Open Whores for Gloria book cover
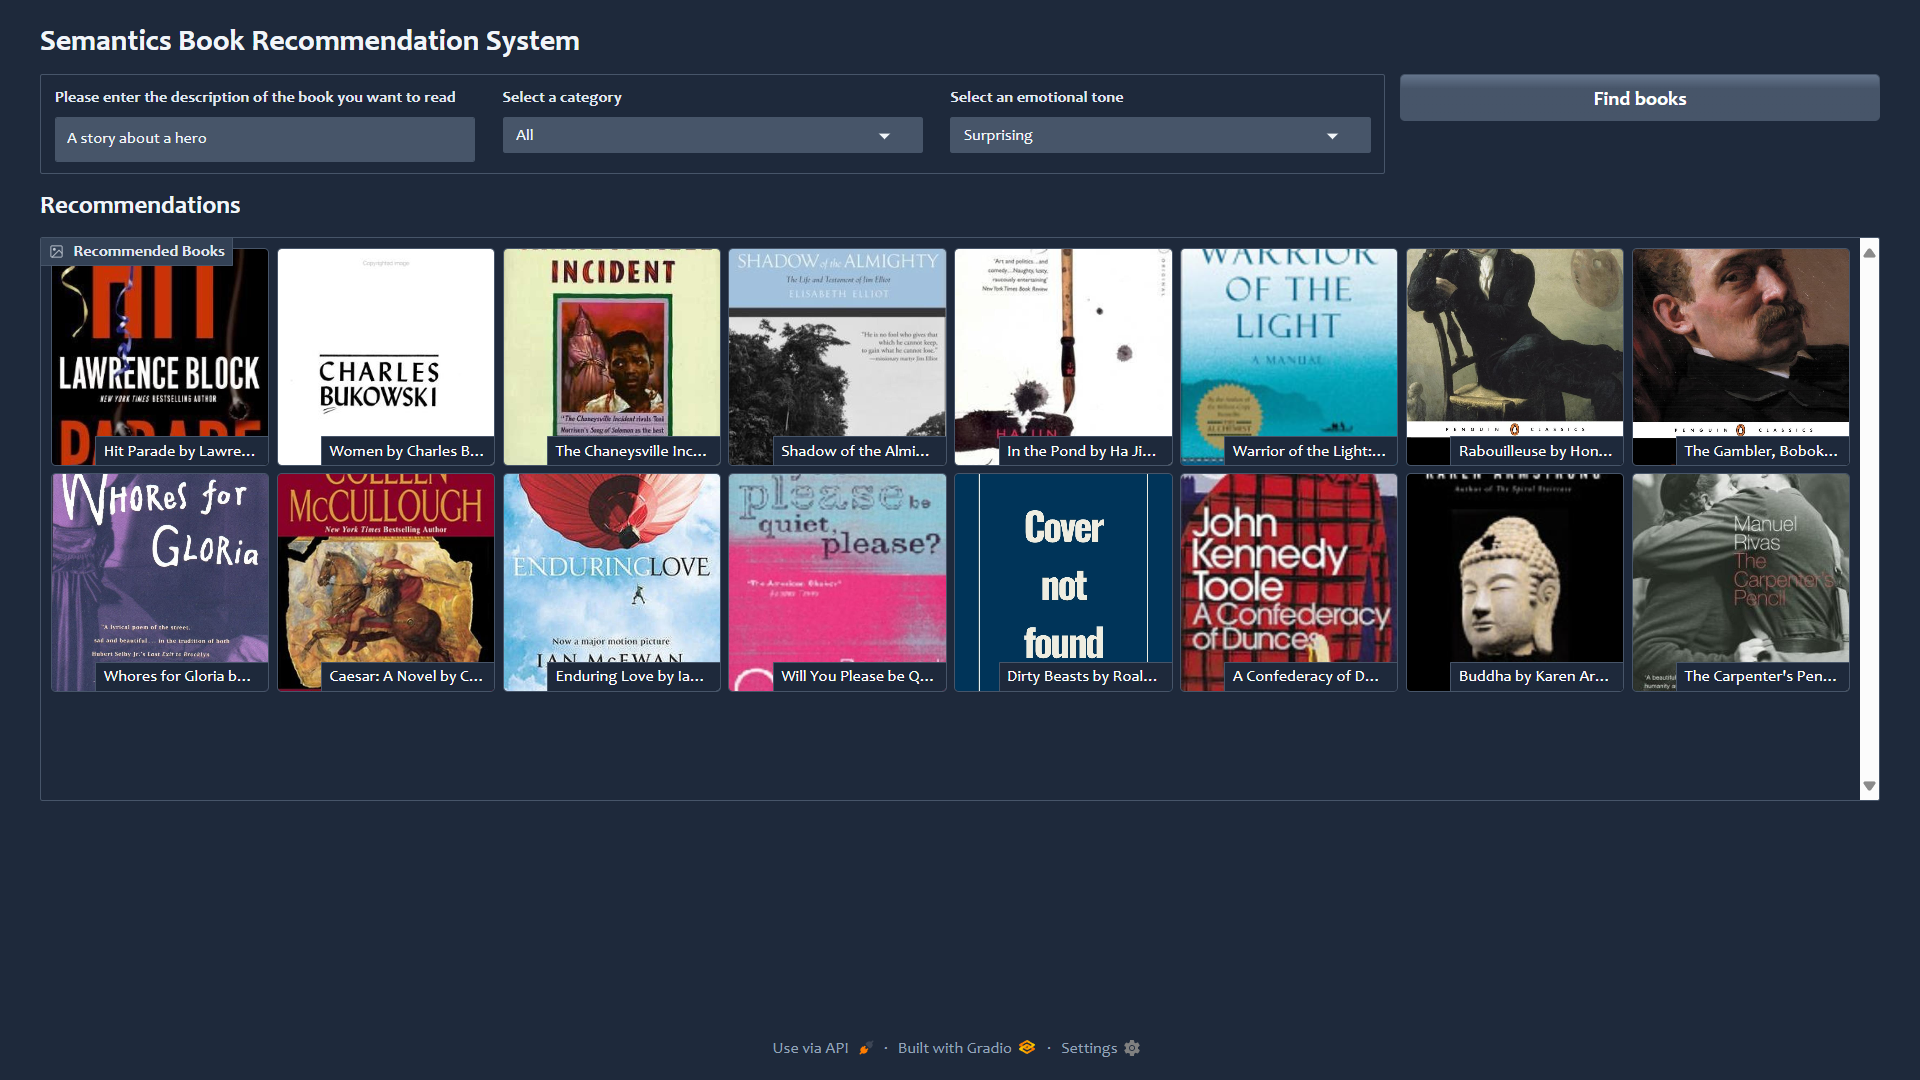The image size is (1920, 1080). pos(160,582)
